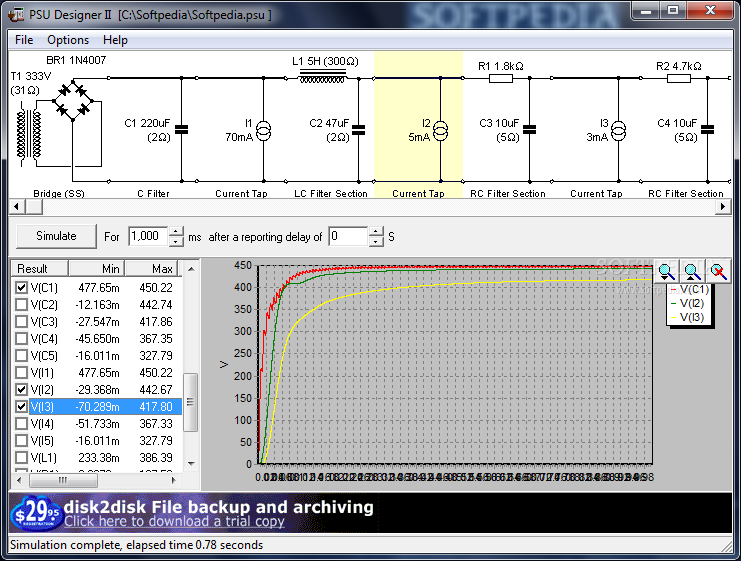The image size is (741, 561).
Task: Uncheck the V(C1) result checkbox
Action: tap(21, 287)
